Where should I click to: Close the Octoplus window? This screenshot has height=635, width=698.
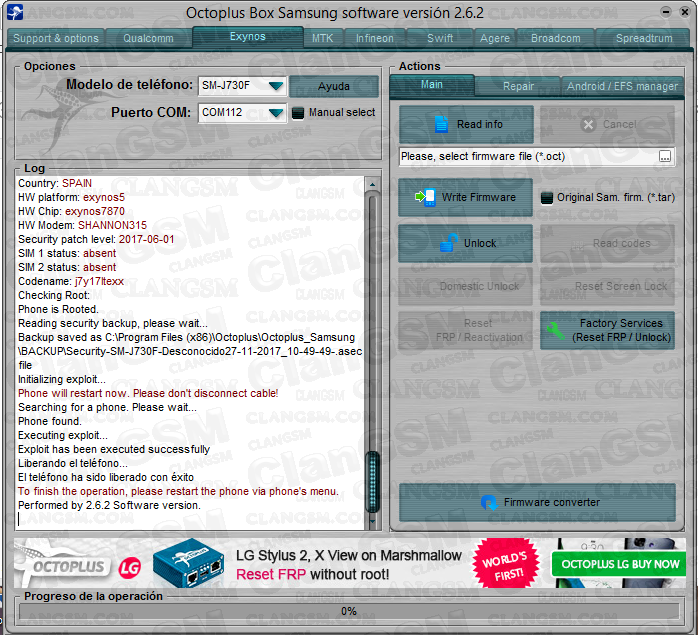(x=685, y=12)
